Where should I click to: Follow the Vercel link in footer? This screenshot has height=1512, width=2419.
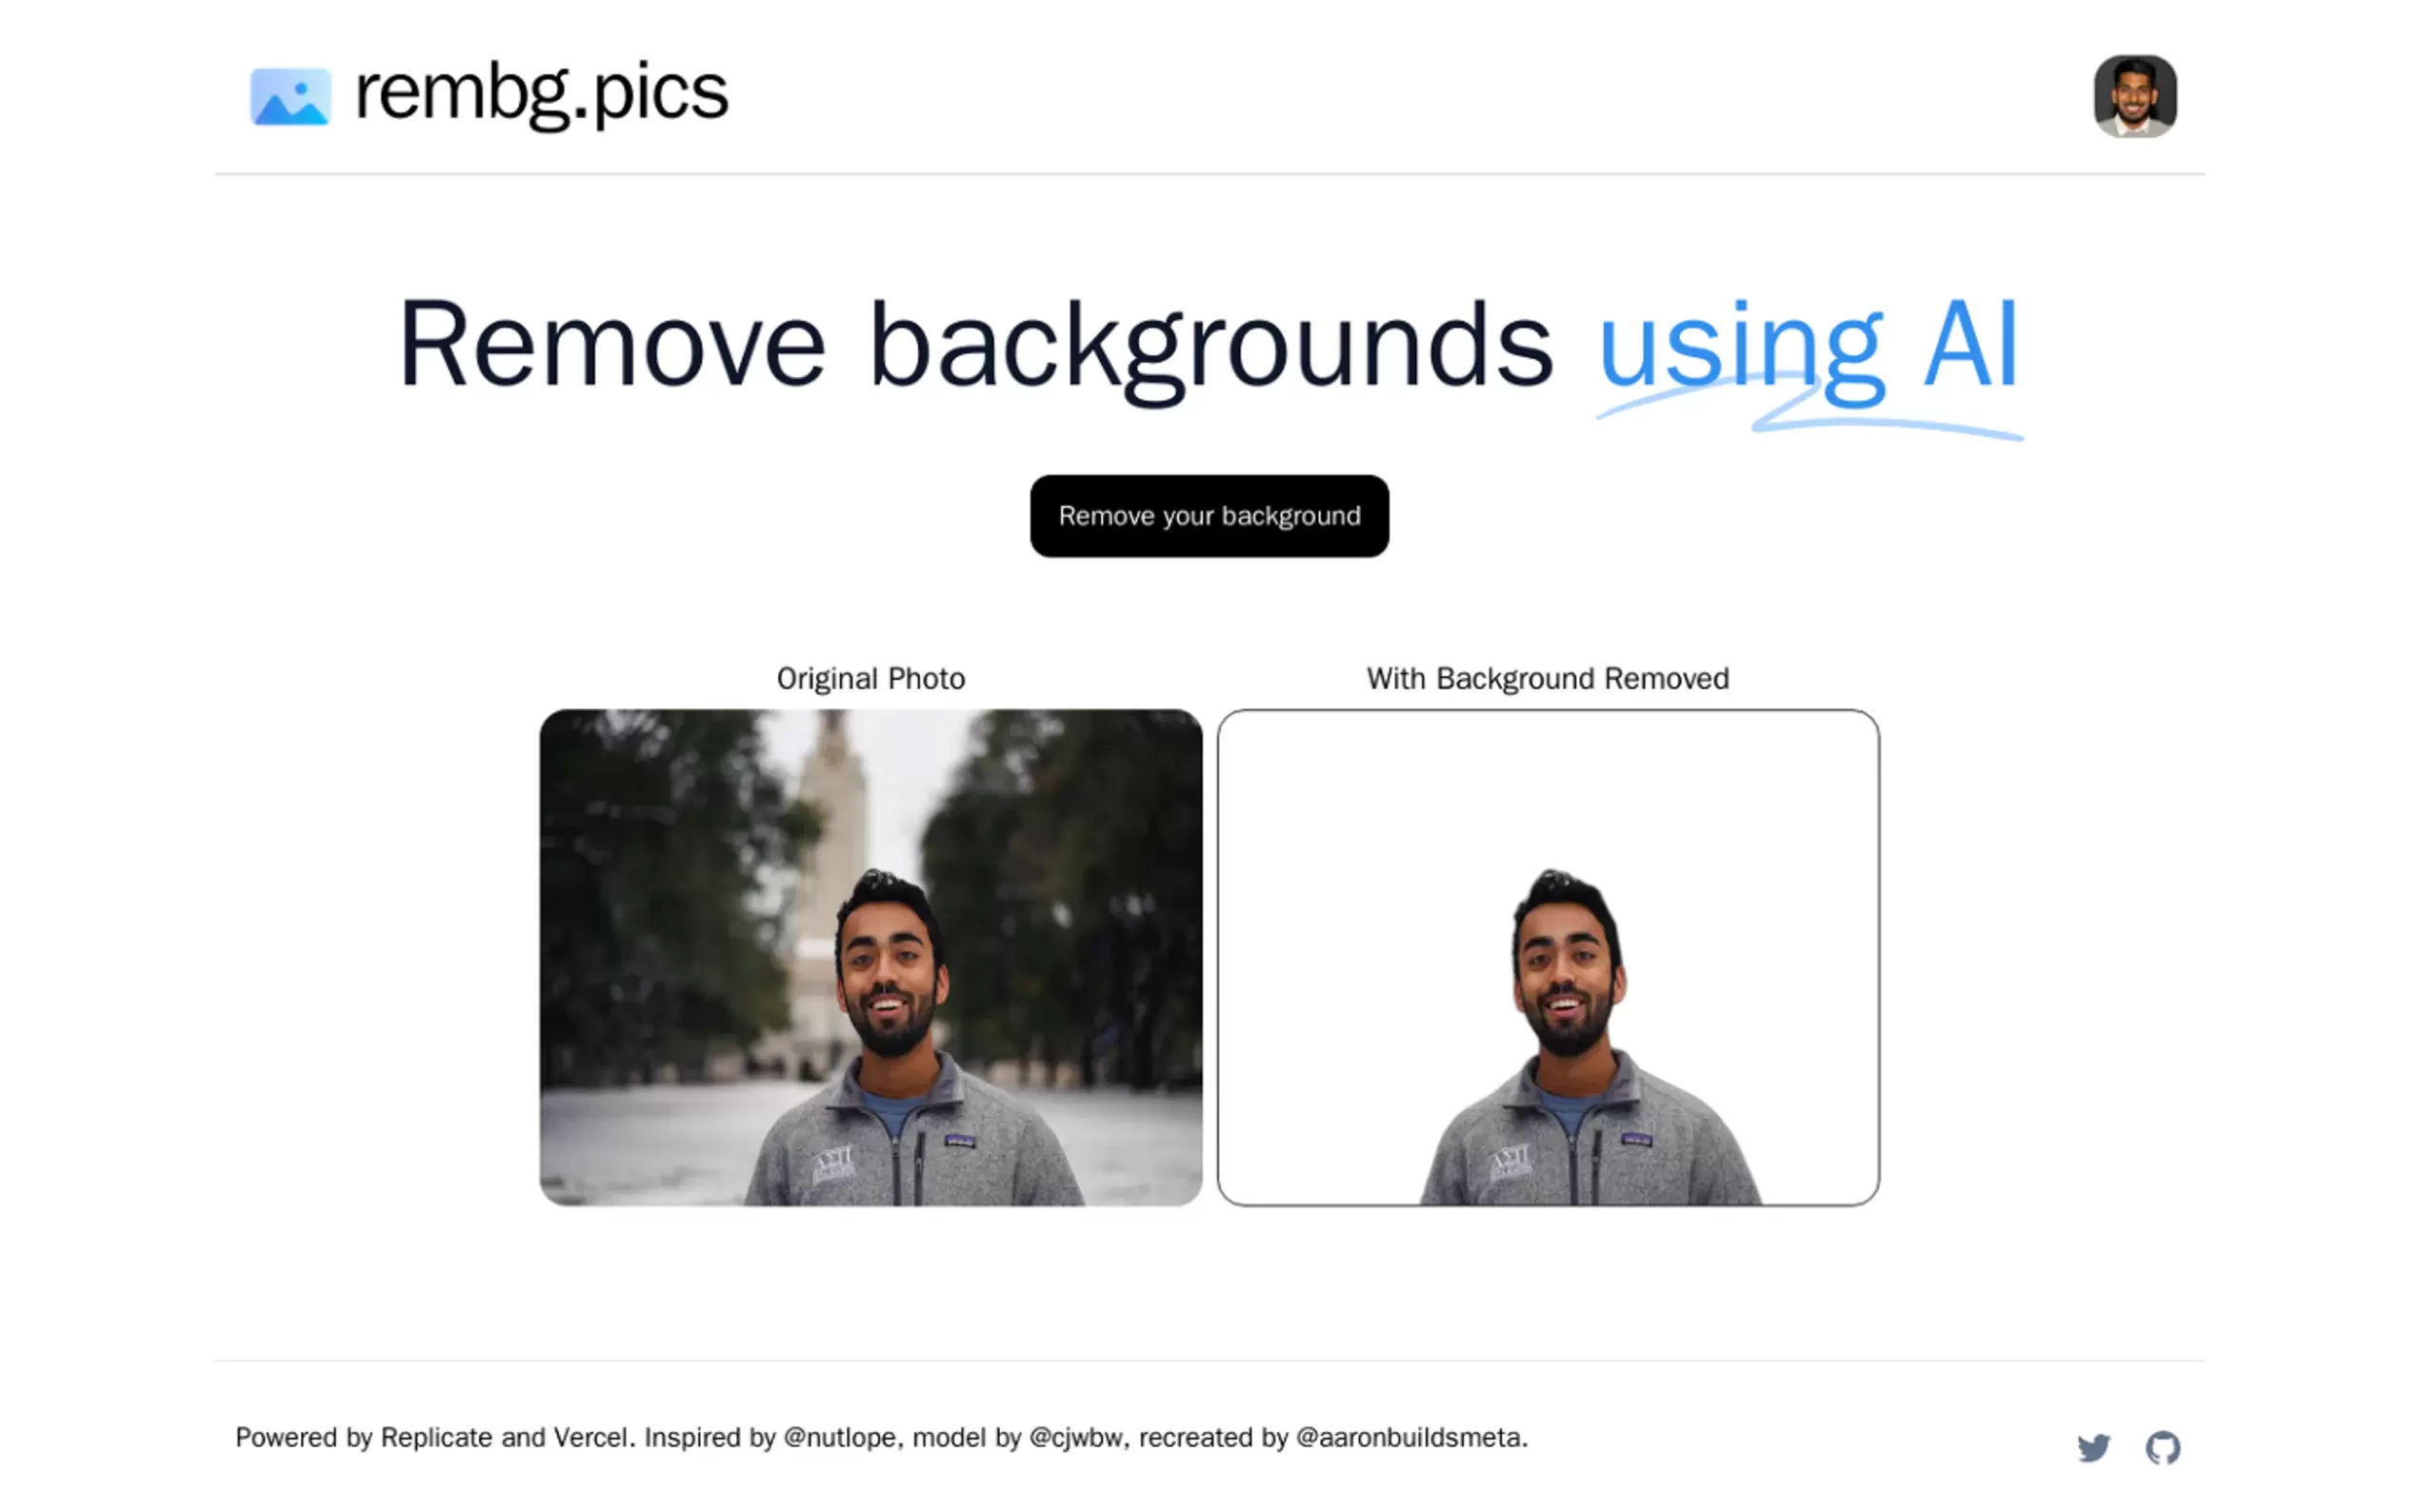click(x=590, y=1437)
